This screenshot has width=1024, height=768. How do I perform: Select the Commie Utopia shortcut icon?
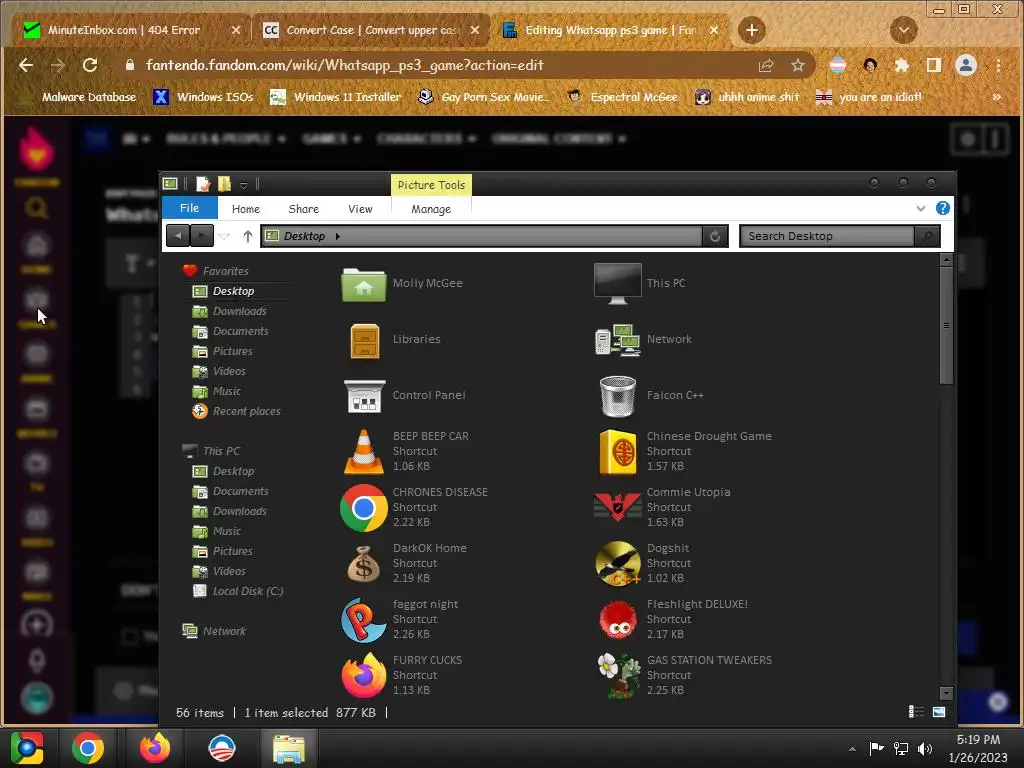tap(617, 507)
